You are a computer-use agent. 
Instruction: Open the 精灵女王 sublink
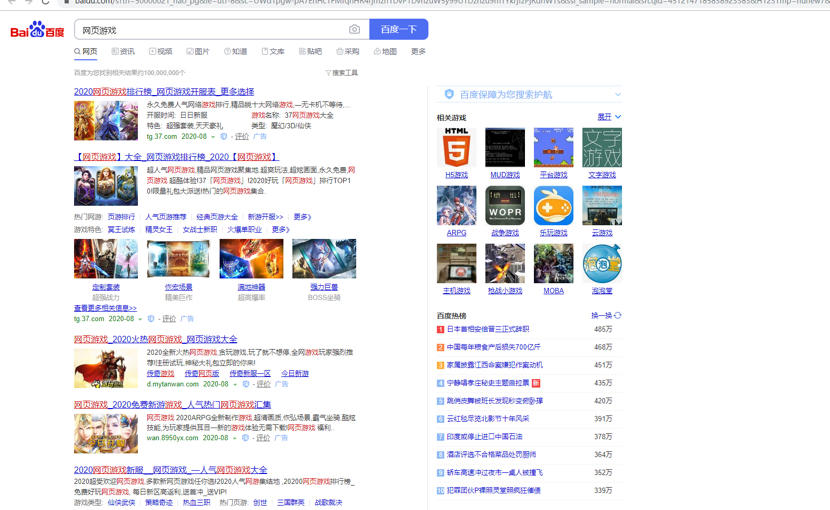click(159, 229)
